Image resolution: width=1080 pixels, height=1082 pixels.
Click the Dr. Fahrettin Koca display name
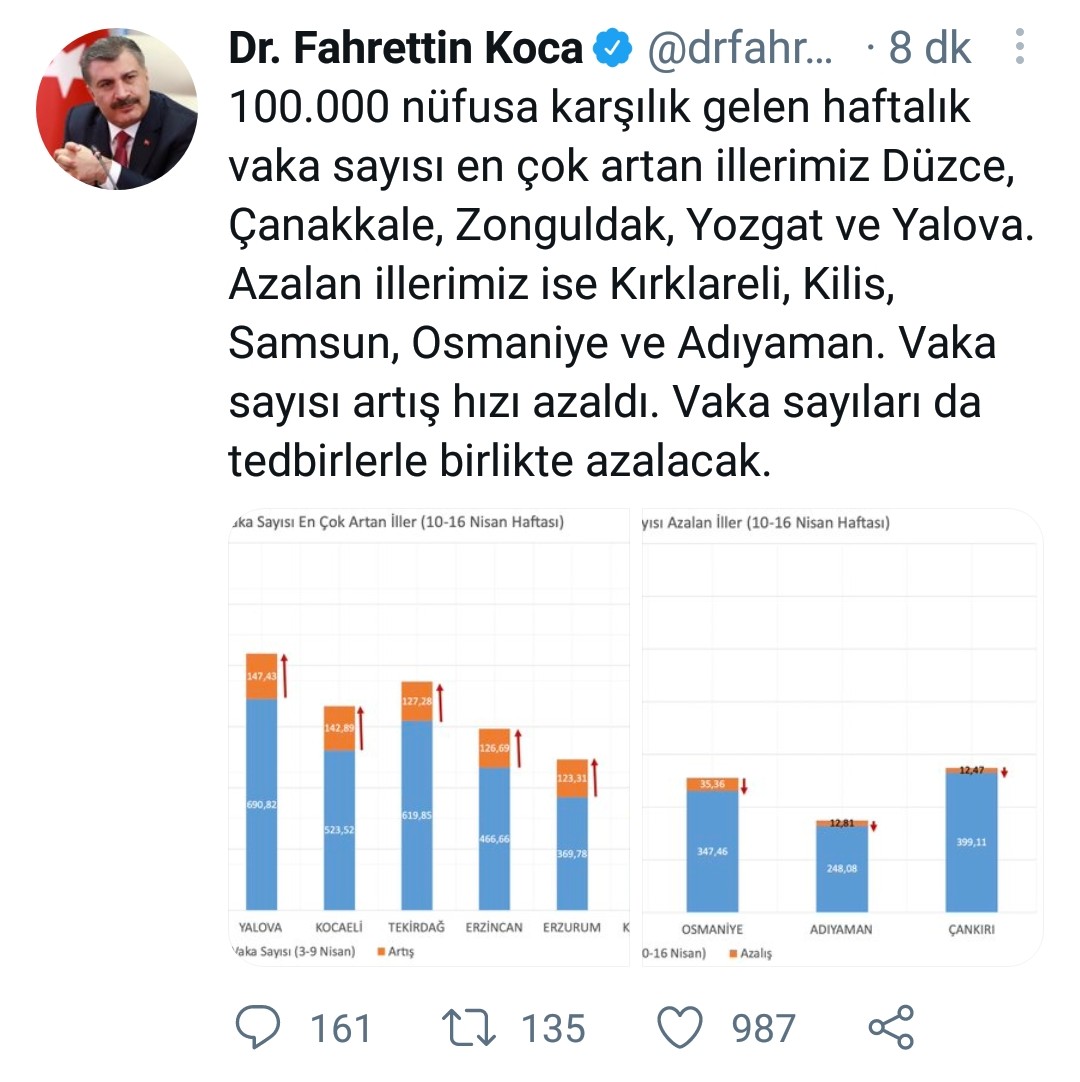(406, 48)
